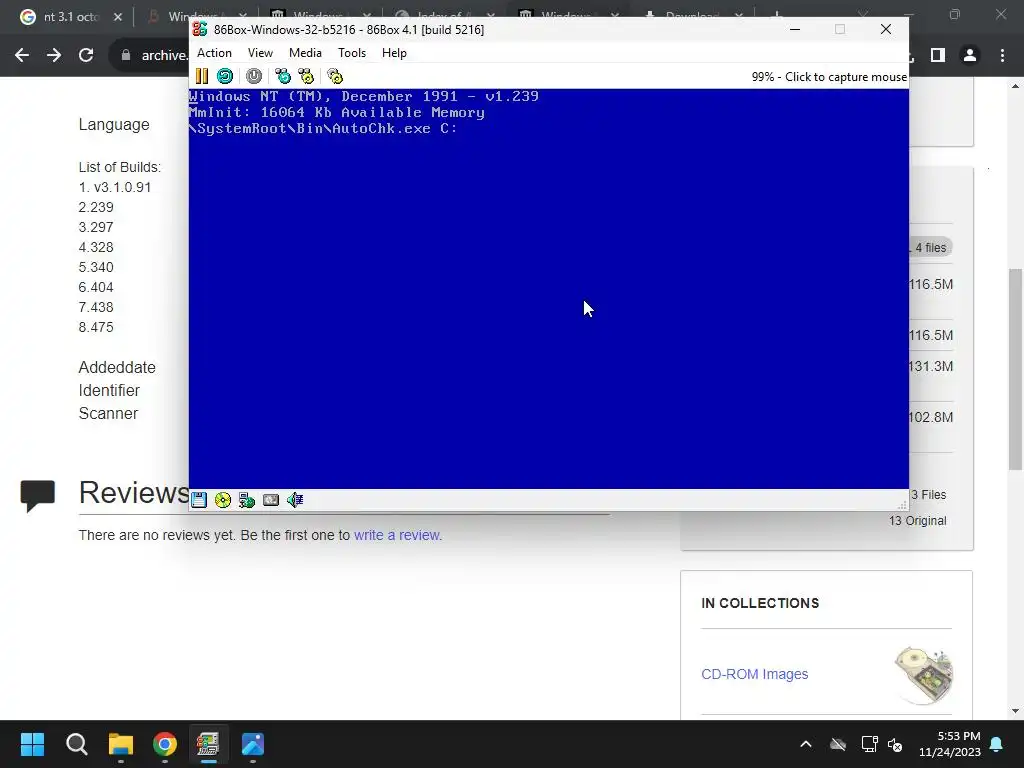Open File Explorer from the taskbar

[x=121, y=744]
